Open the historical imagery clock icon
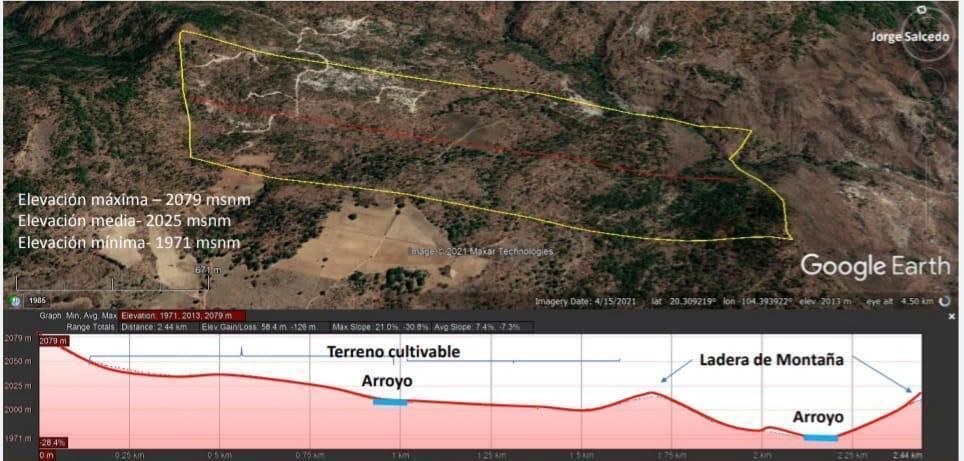Screen dimensions: 964x461 coord(15,301)
